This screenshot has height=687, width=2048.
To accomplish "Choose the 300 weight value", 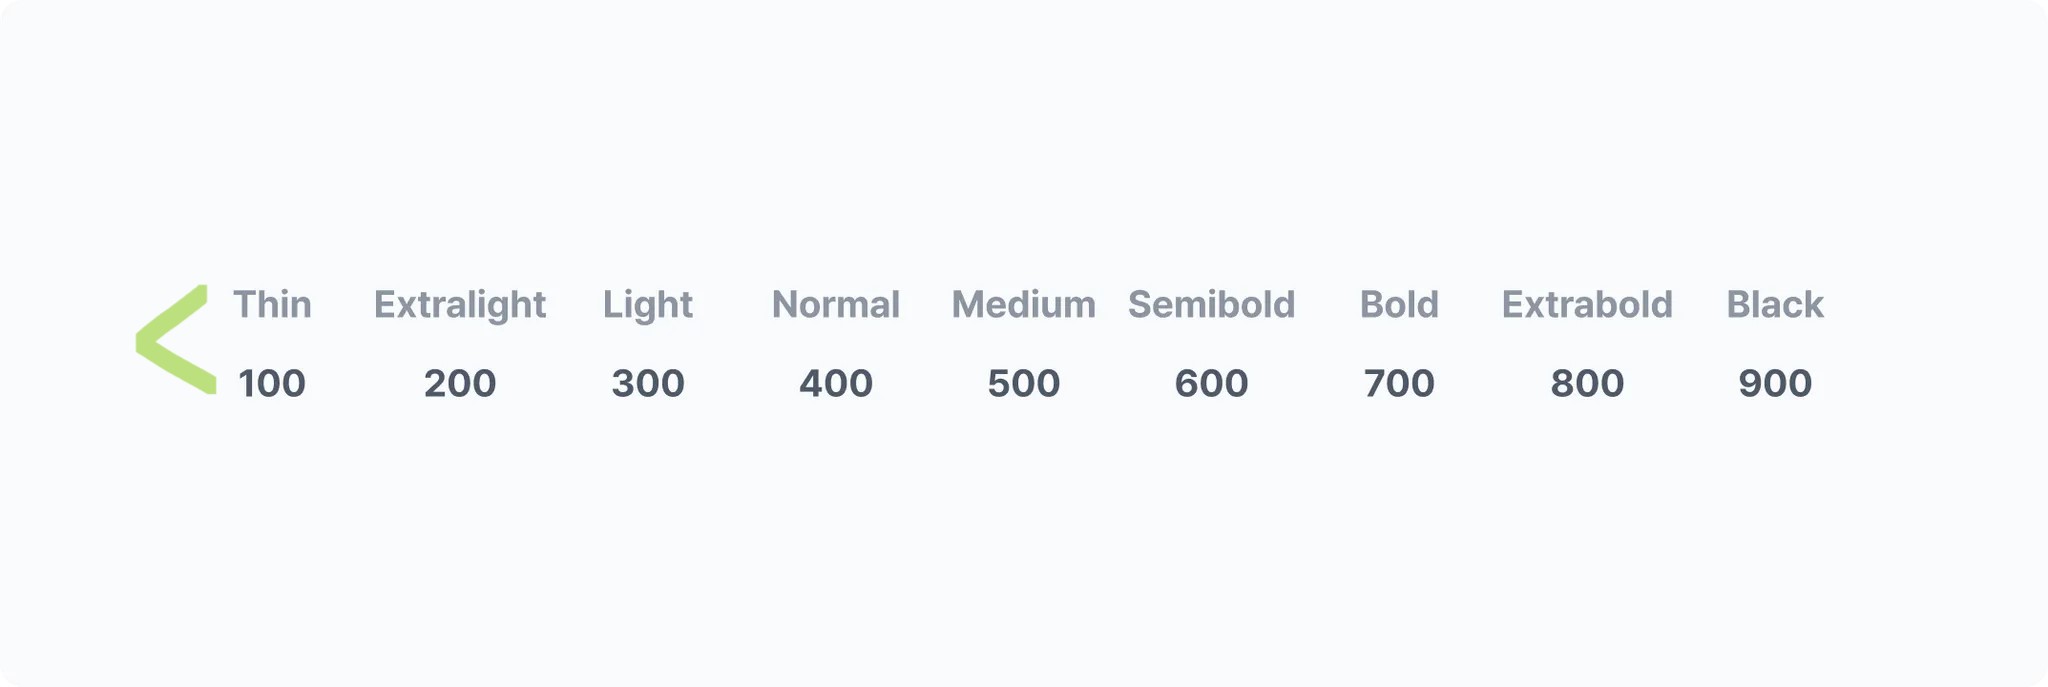I will tap(648, 383).
